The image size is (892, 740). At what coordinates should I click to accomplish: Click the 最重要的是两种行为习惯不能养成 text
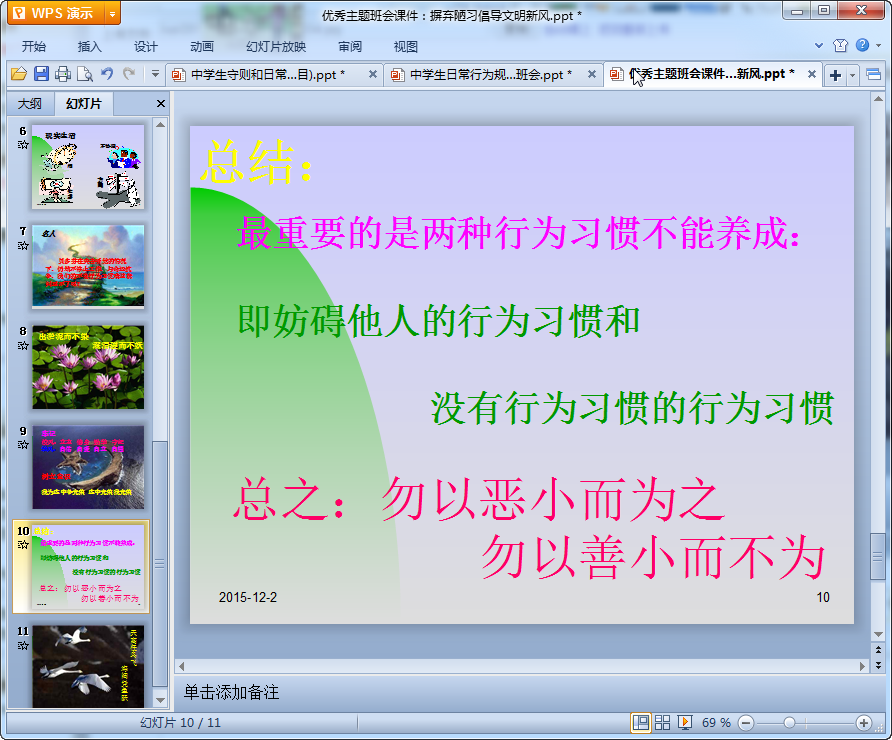519,233
